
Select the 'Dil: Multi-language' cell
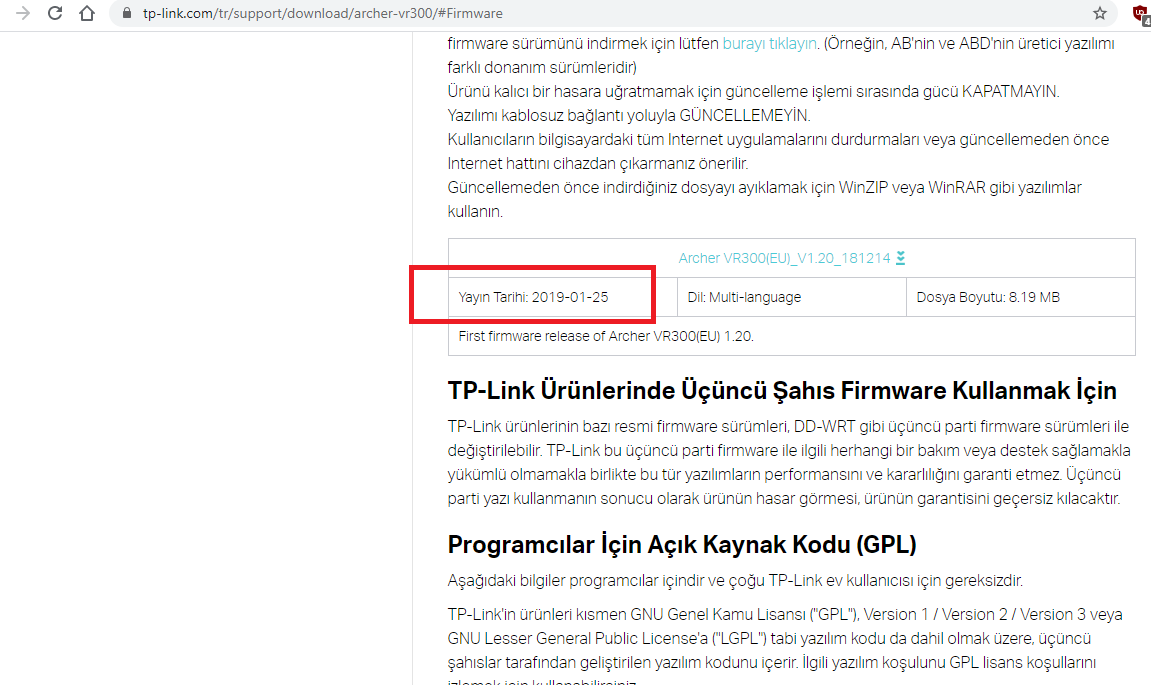791,297
